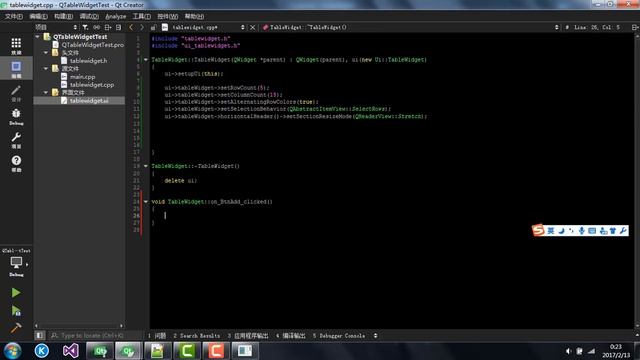Screen dimensions: 640x360
Task: Open the Sogou toolbar wrench settings icon
Action: pos(623,231)
